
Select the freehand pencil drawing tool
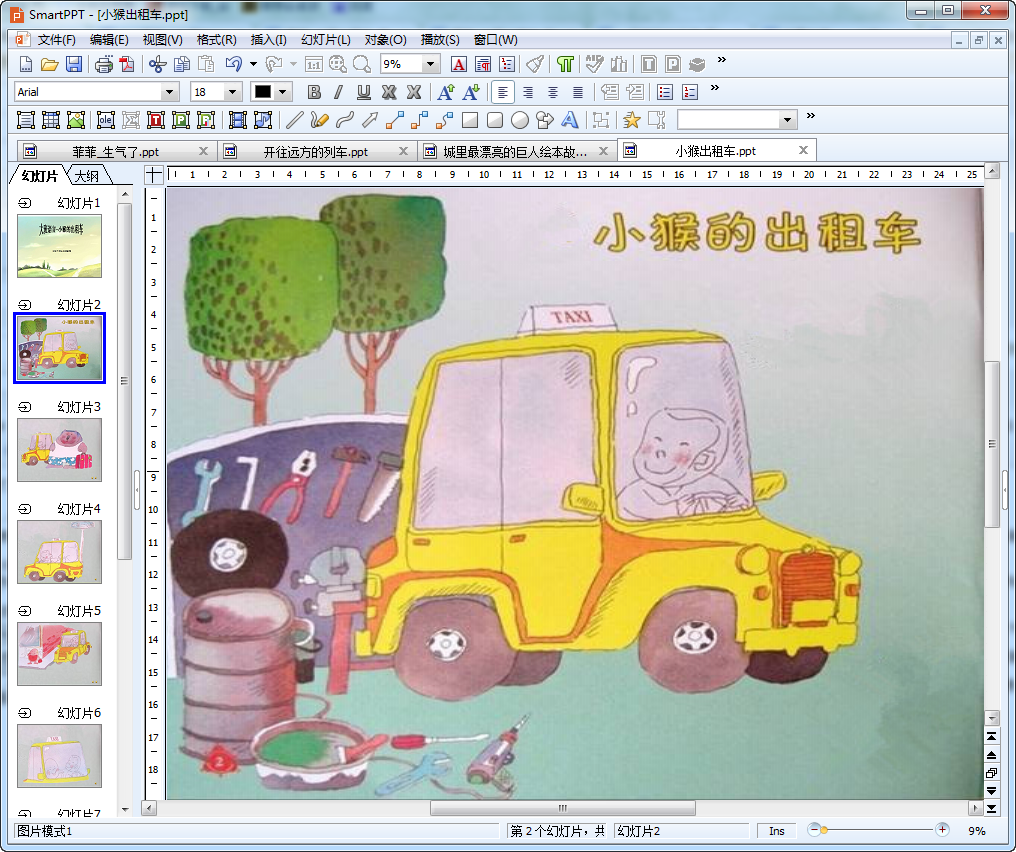click(319, 120)
